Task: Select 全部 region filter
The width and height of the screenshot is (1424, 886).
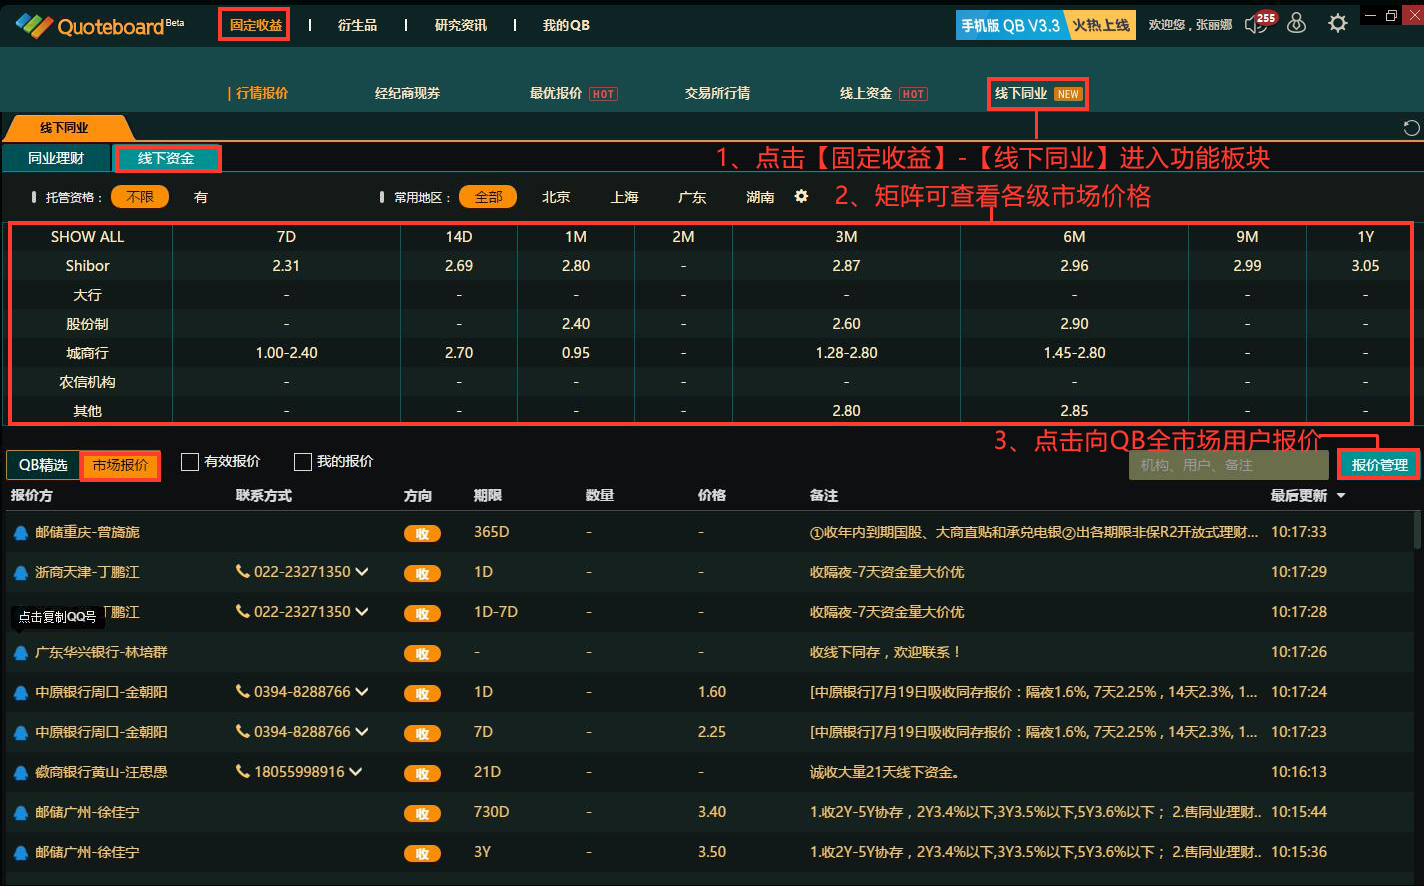Action: [x=488, y=197]
